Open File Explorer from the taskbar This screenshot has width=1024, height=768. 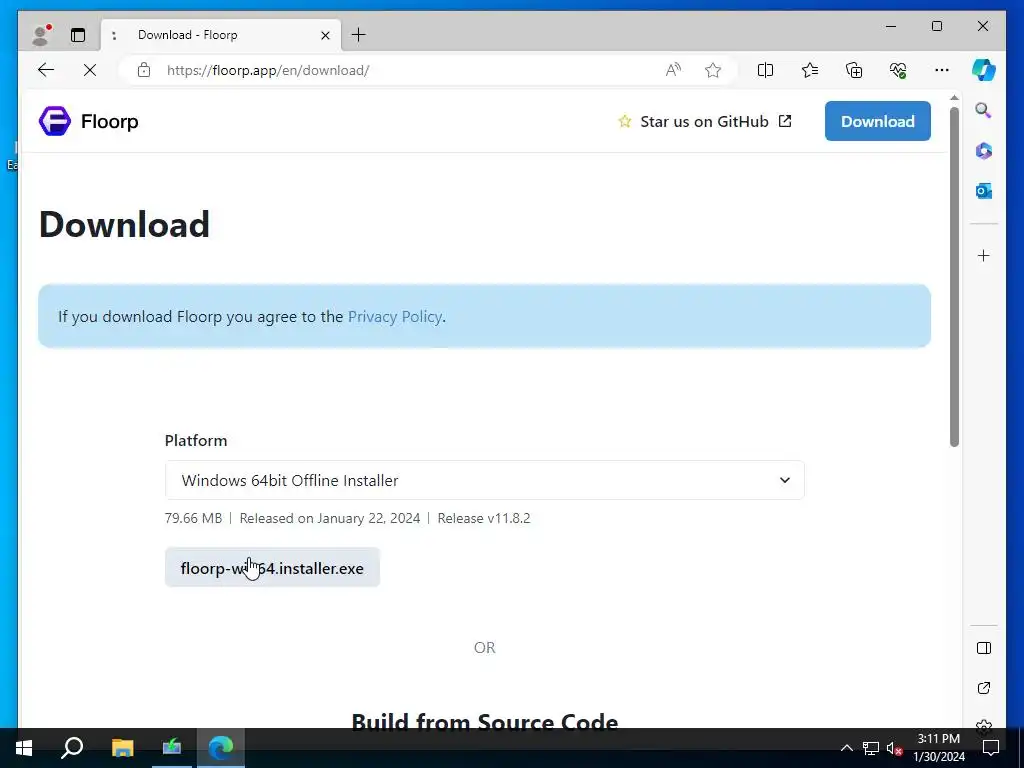pos(122,748)
